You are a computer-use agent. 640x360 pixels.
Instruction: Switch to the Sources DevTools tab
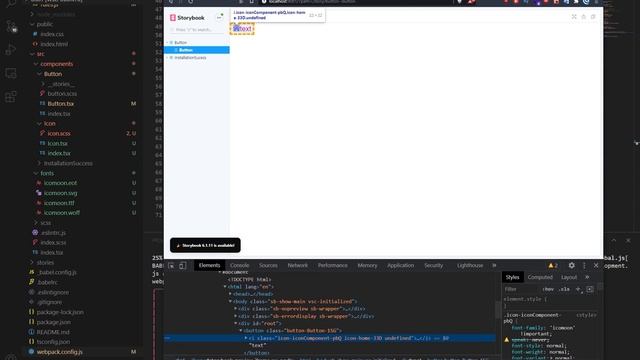(268, 265)
